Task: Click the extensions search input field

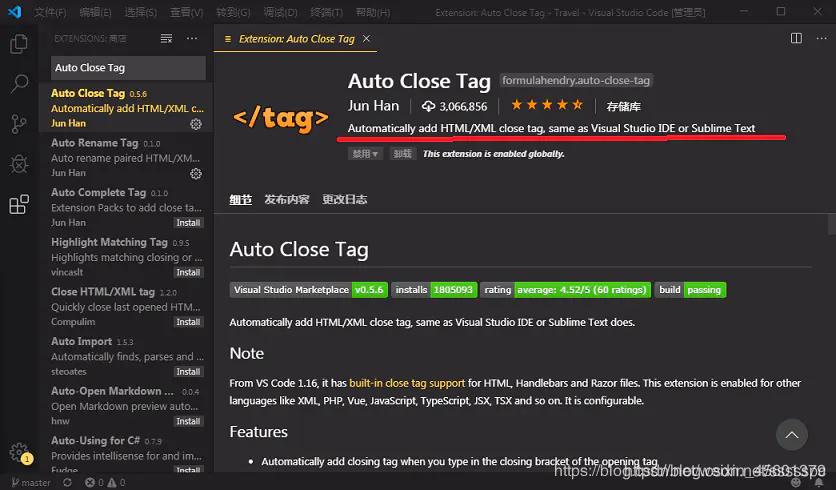Action: coord(128,68)
